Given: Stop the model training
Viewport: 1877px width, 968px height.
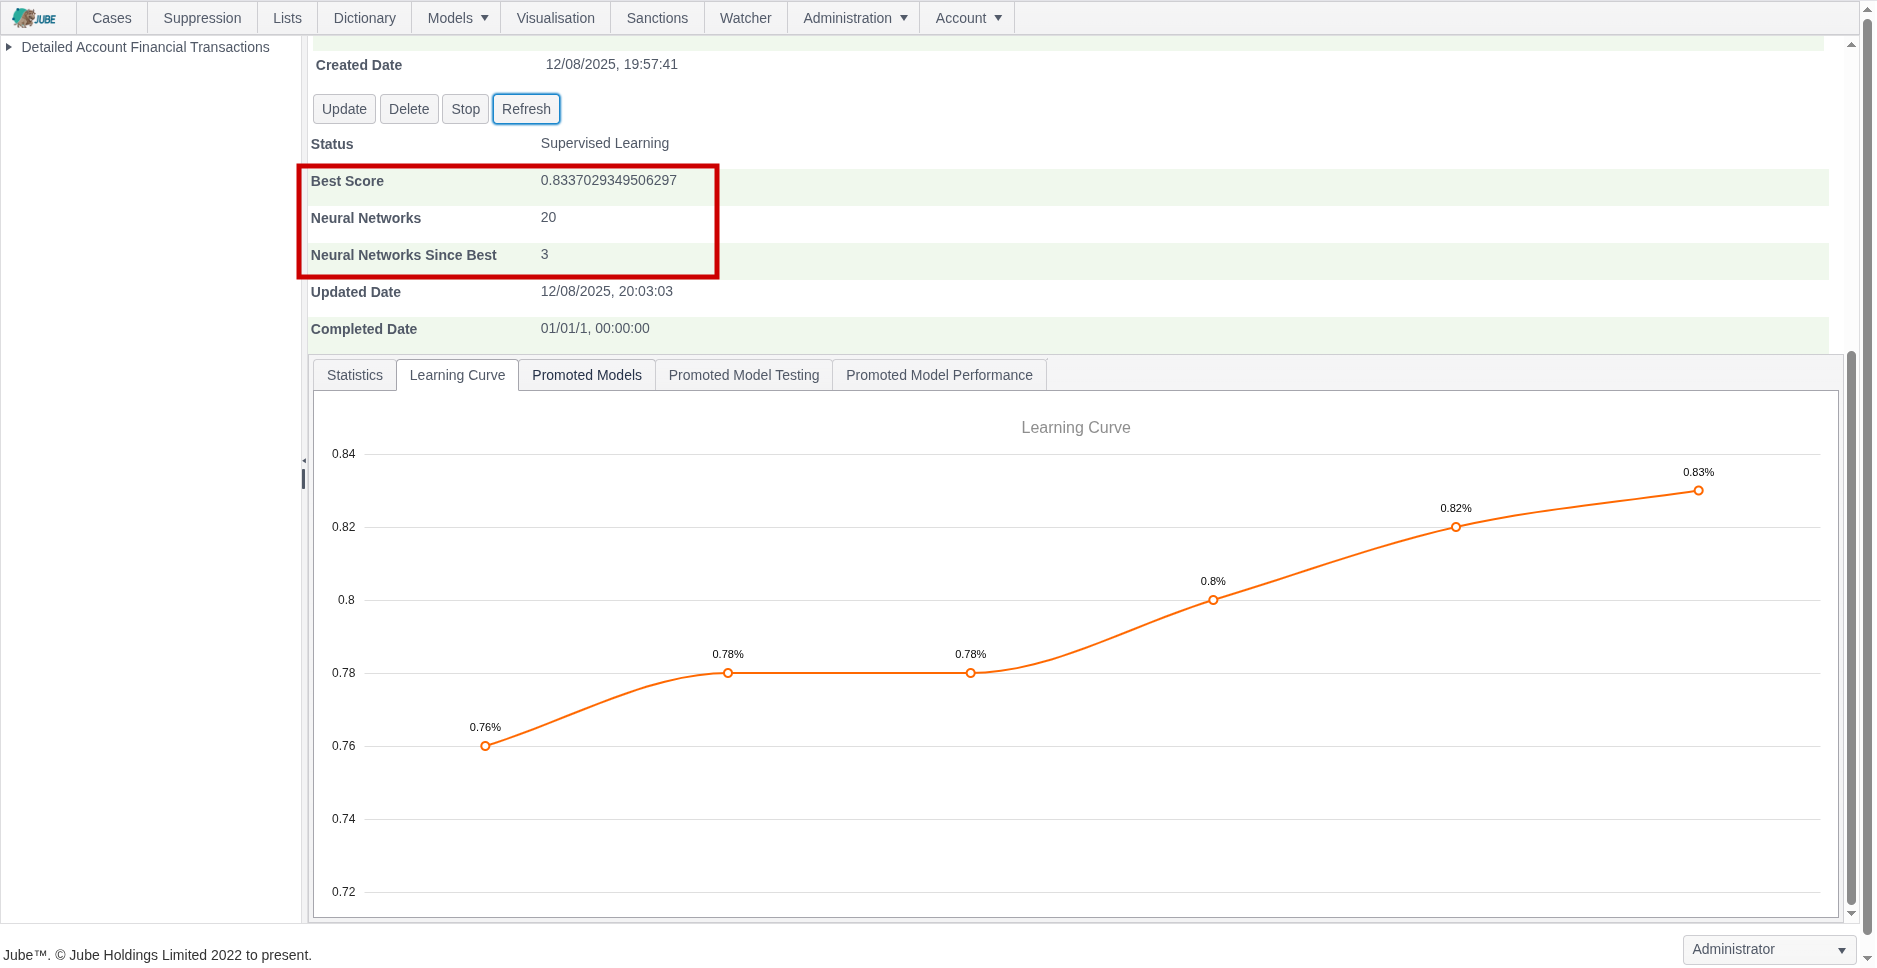Looking at the screenshot, I should (465, 109).
